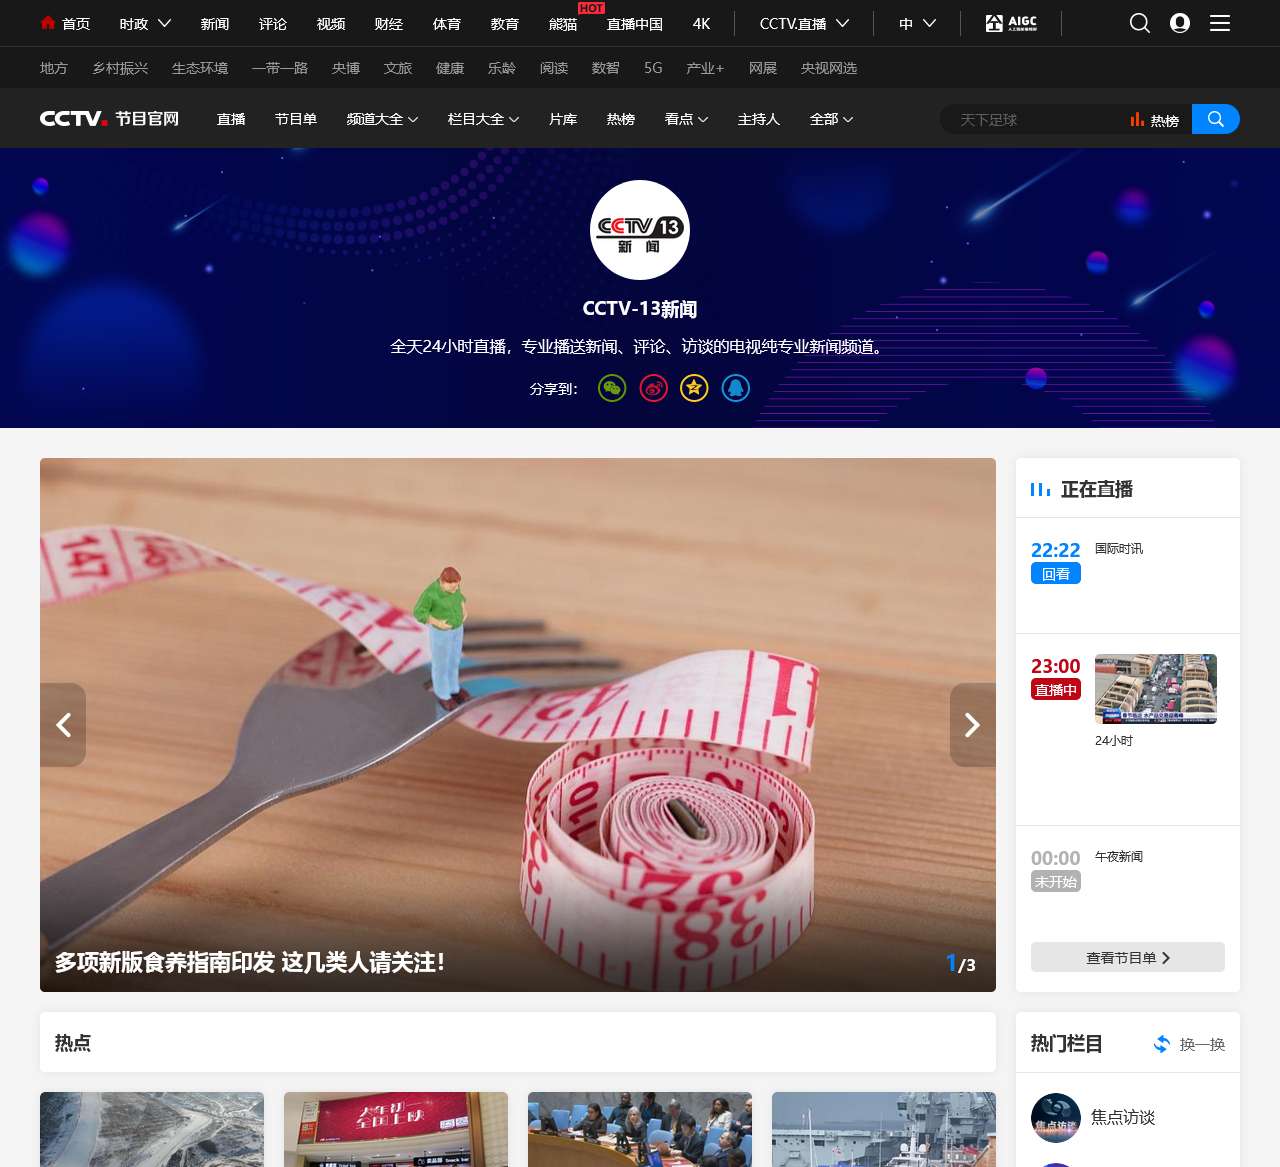
Task: Open the 24小时 live broadcast thumbnail
Action: click(x=1156, y=689)
